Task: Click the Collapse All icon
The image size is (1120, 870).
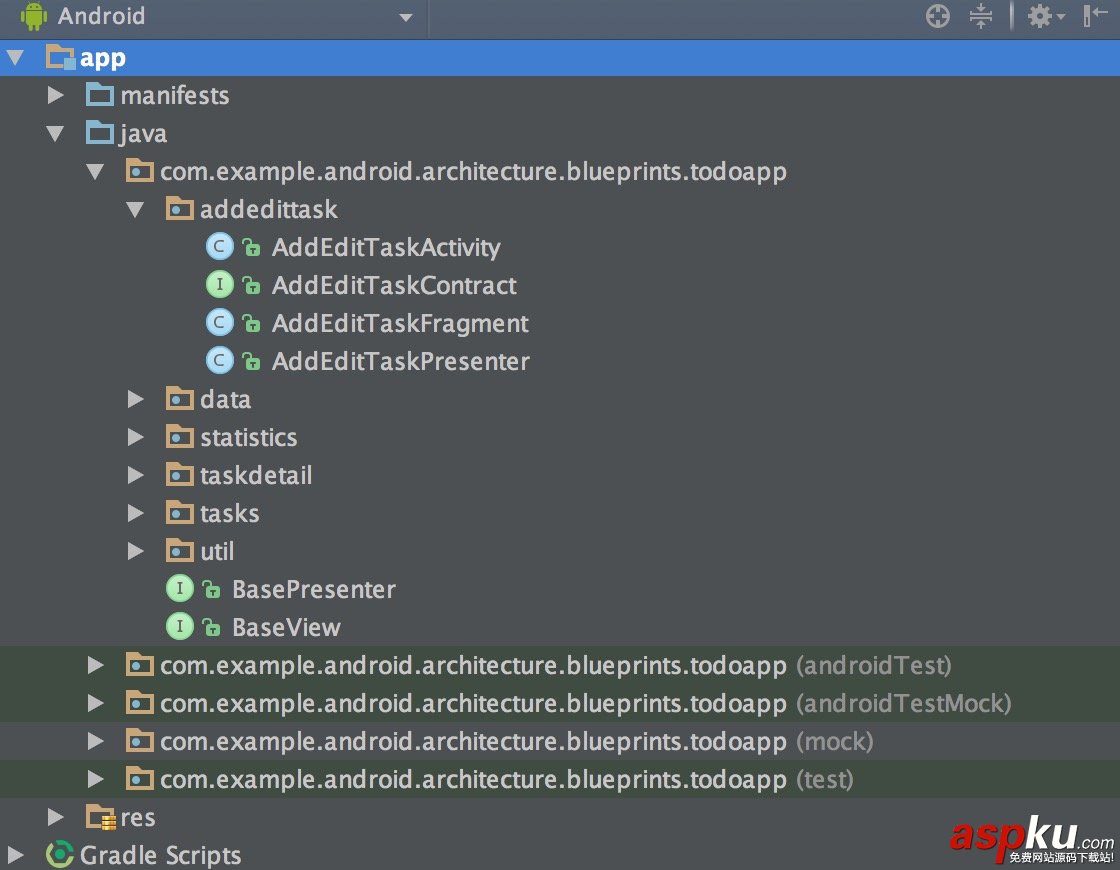Action: (x=981, y=16)
